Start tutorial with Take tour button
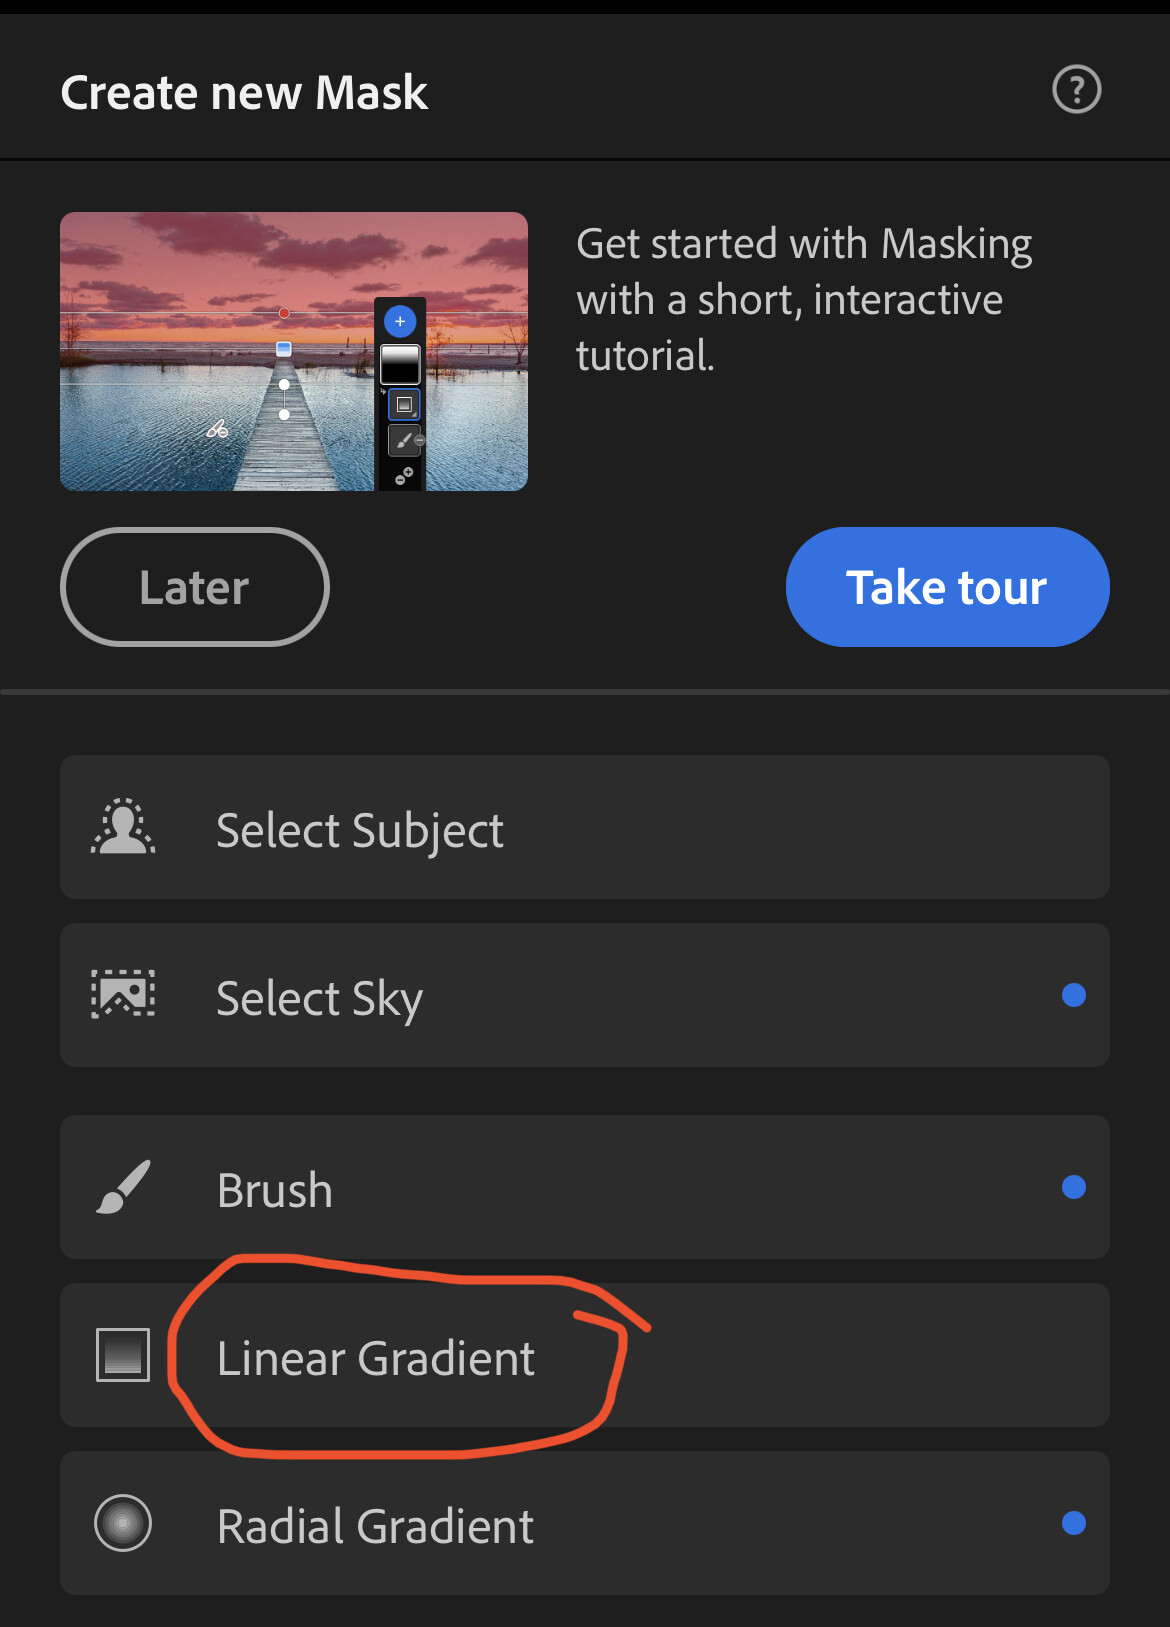 (948, 587)
